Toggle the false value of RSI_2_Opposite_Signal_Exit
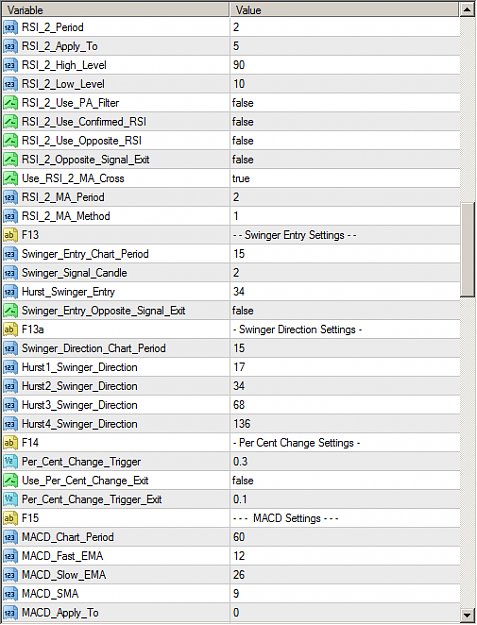The height and width of the screenshot is (625, 477). coord(243,159)
